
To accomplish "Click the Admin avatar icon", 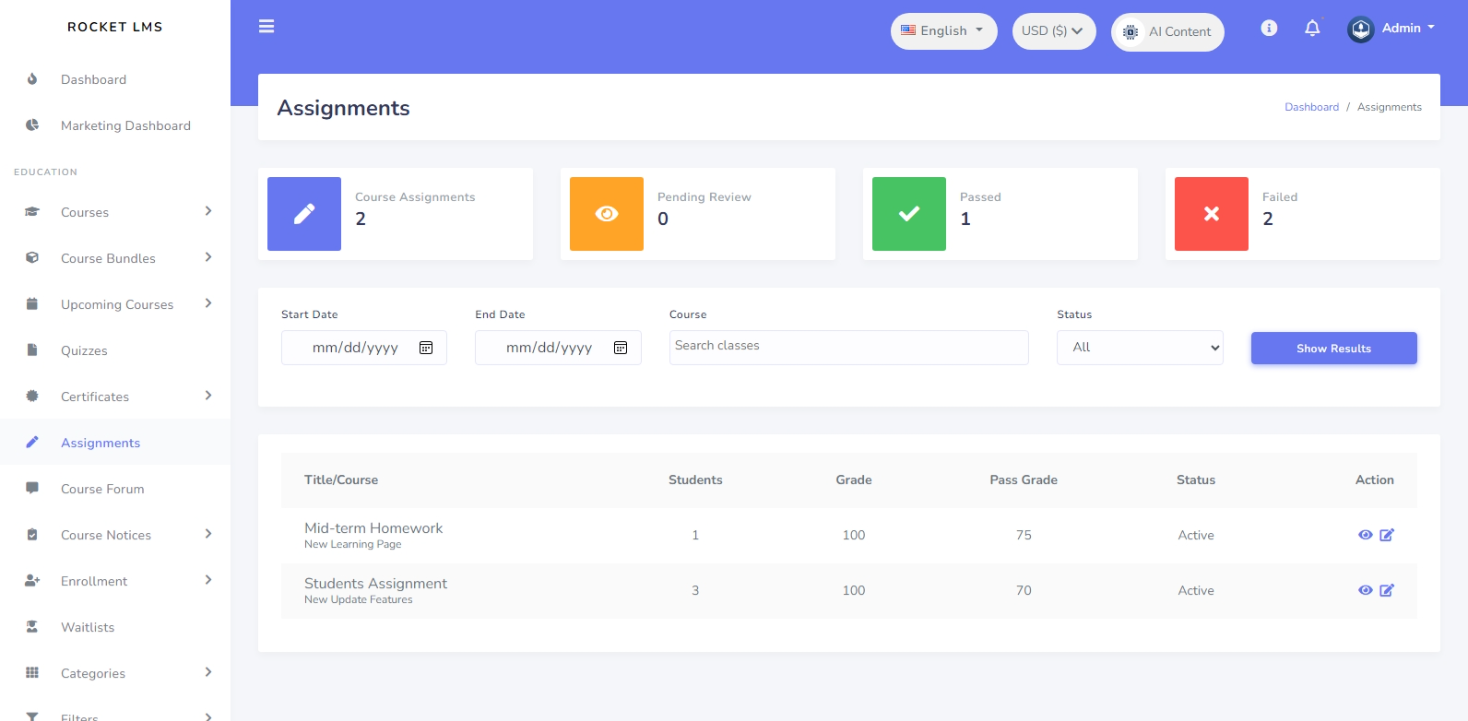I will 1360,29.
